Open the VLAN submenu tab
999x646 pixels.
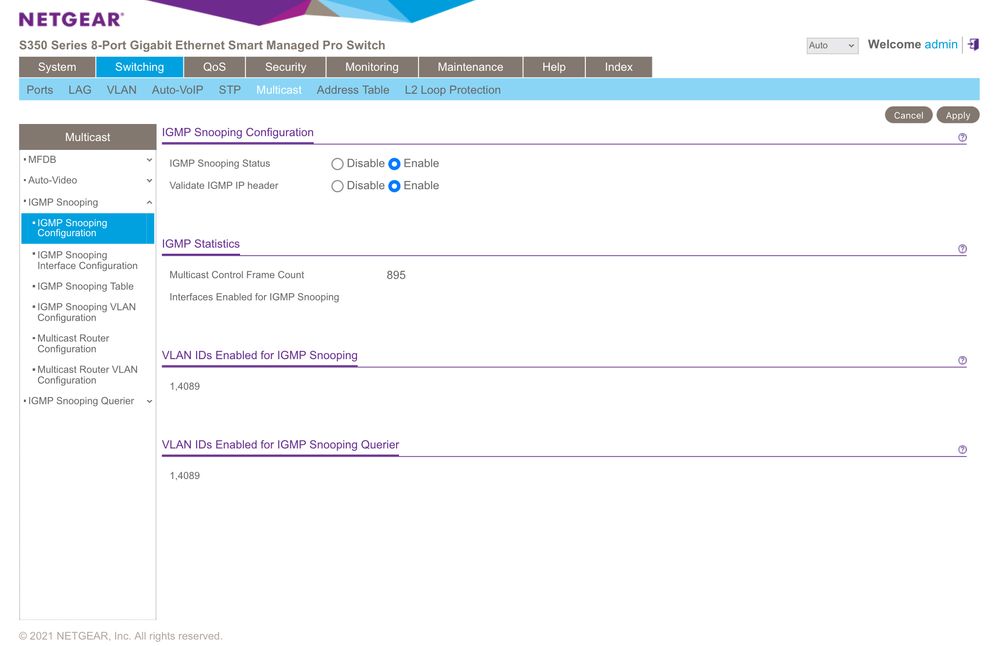(121, 90)
